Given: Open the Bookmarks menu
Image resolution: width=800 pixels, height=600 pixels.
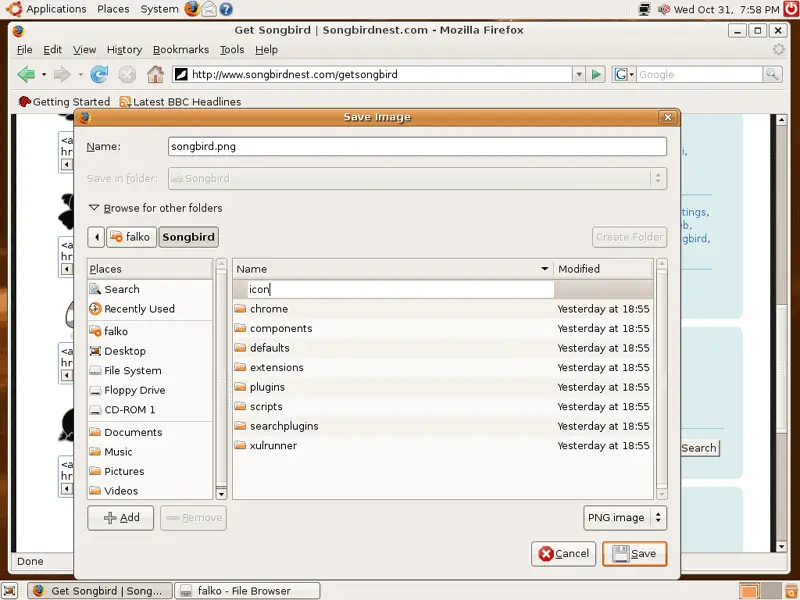Looking at the screenshot, I should [181, 49].
